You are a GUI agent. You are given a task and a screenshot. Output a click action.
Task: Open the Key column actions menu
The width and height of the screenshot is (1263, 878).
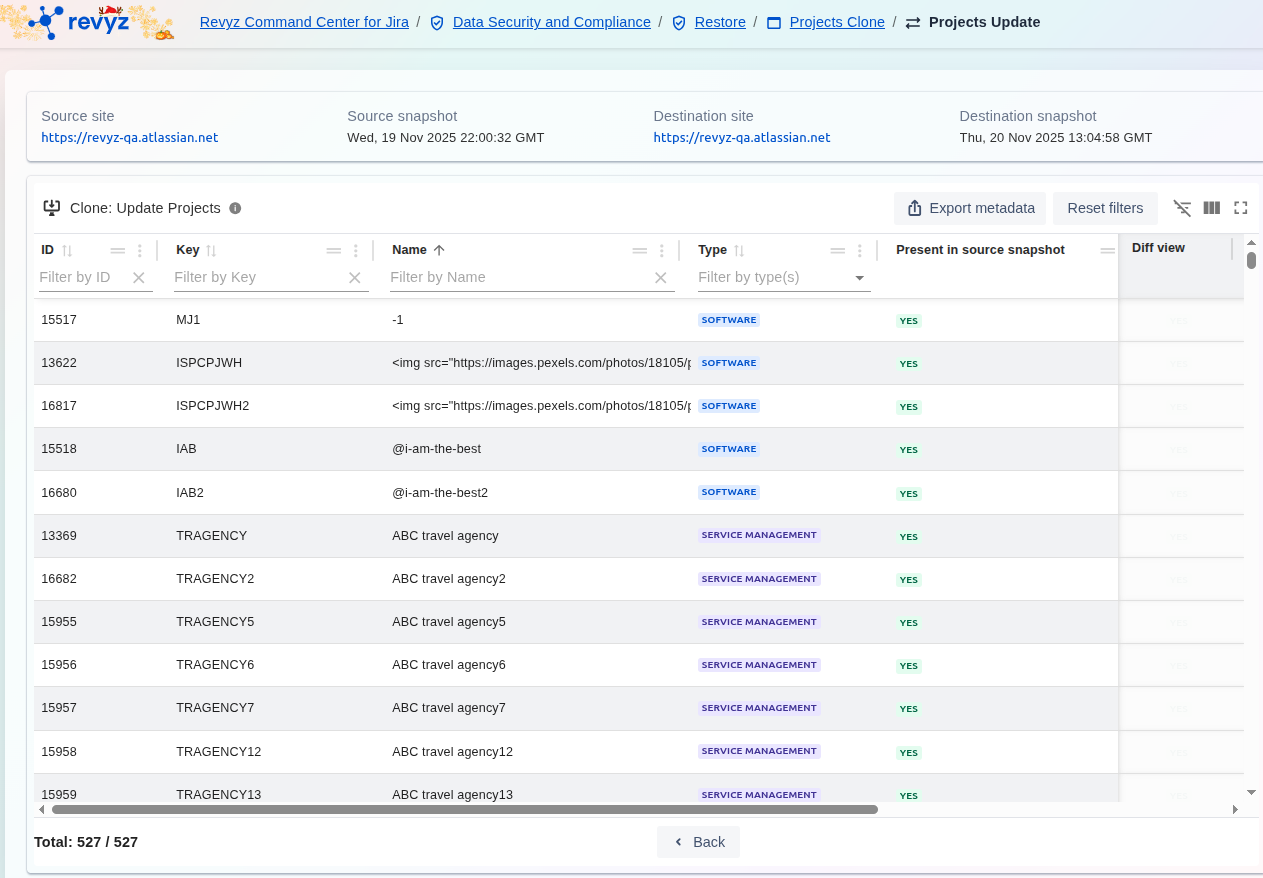pyautogui.click(x=356, y=251)
